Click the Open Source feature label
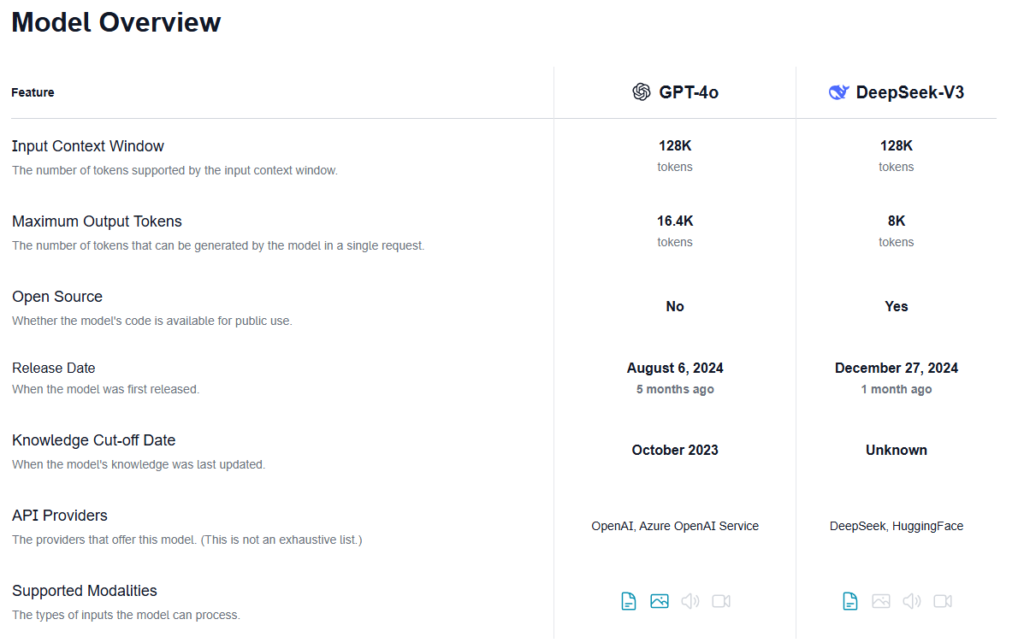This screenshot has width=1024, height=643. click(57, 296)
